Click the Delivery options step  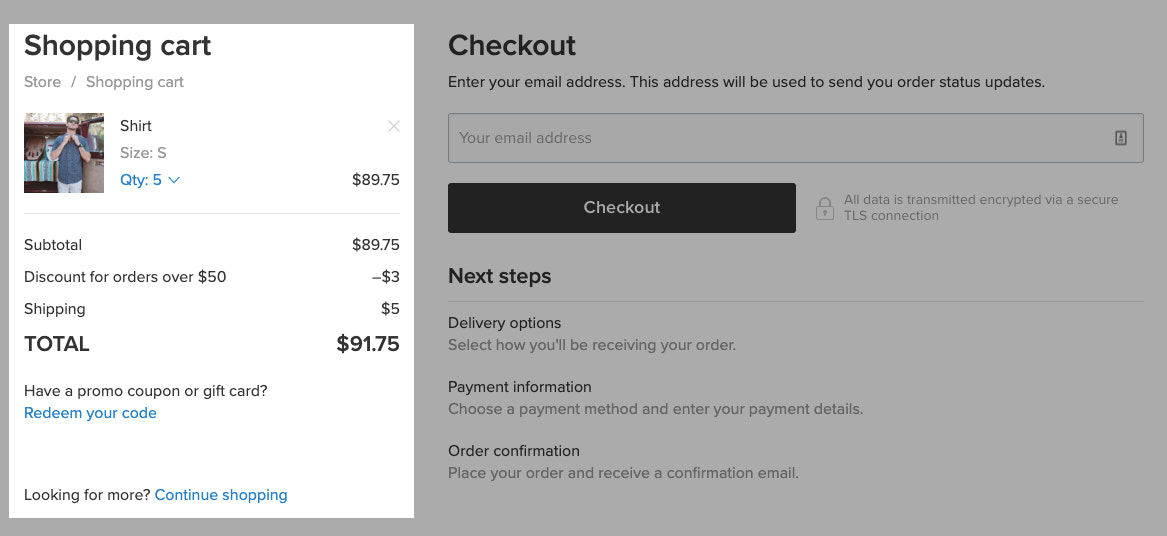click(504, 323)
